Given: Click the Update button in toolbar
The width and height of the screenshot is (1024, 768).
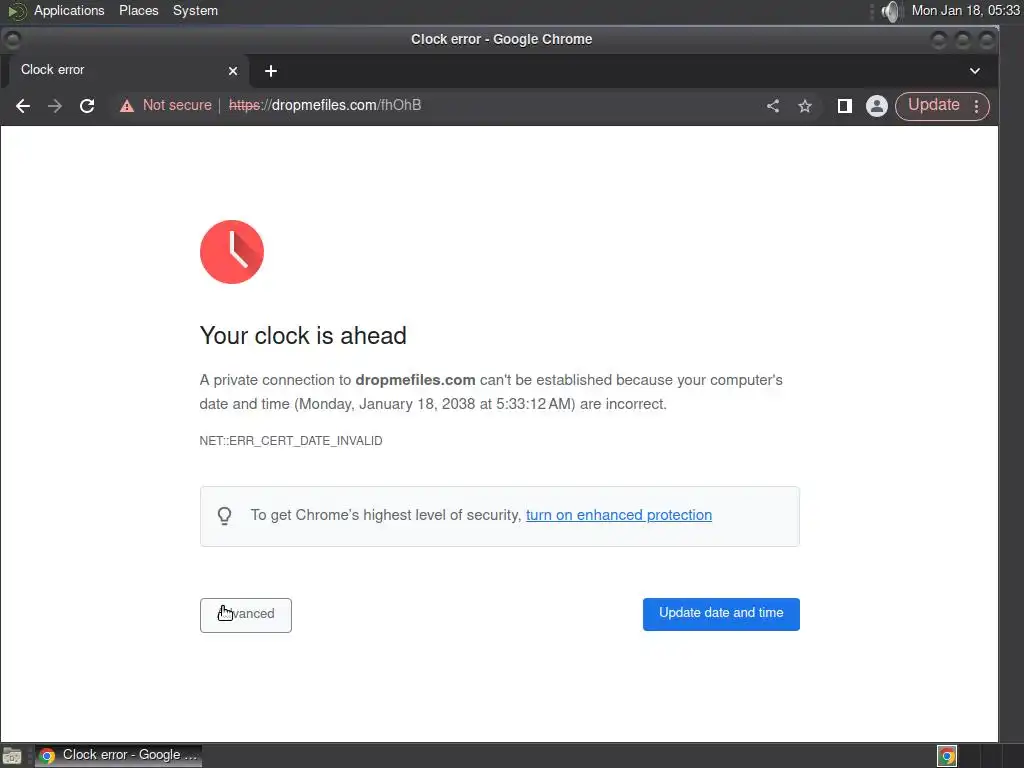Looking at the screenshot, I should [934, 105].
